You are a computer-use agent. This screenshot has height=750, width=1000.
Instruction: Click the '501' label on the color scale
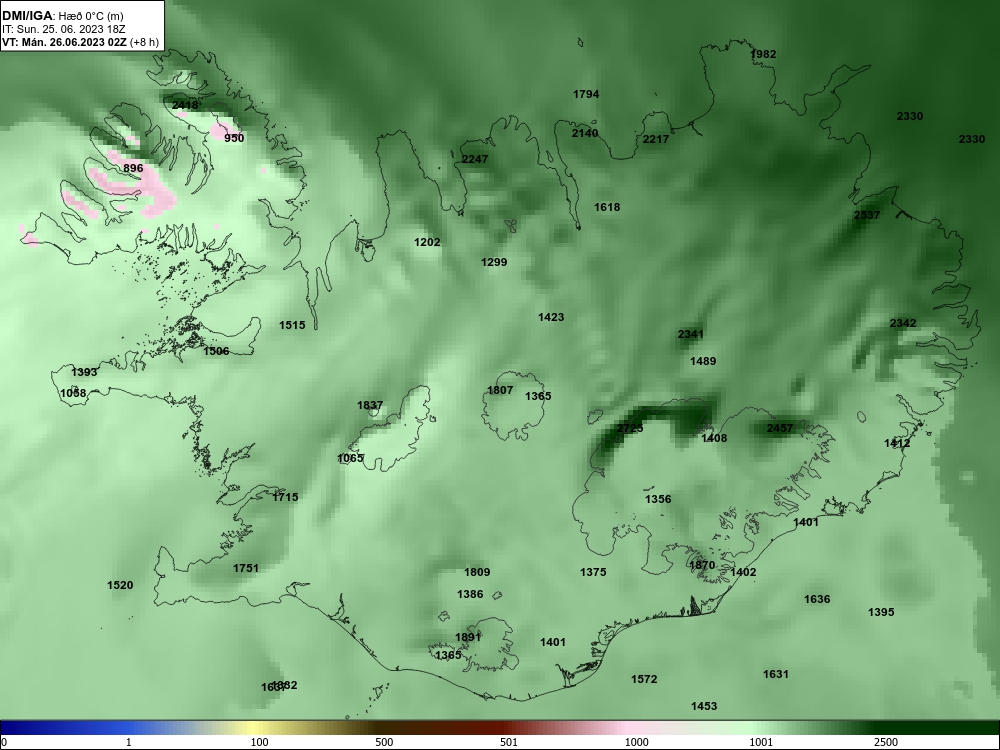coord(509,742)
